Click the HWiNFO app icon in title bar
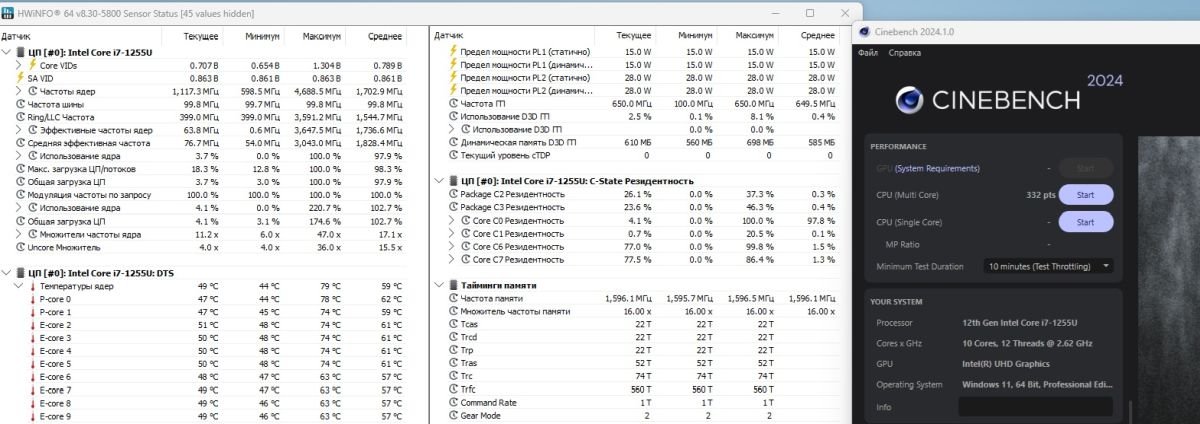1200x424 pixels. [x=9, y=13]
